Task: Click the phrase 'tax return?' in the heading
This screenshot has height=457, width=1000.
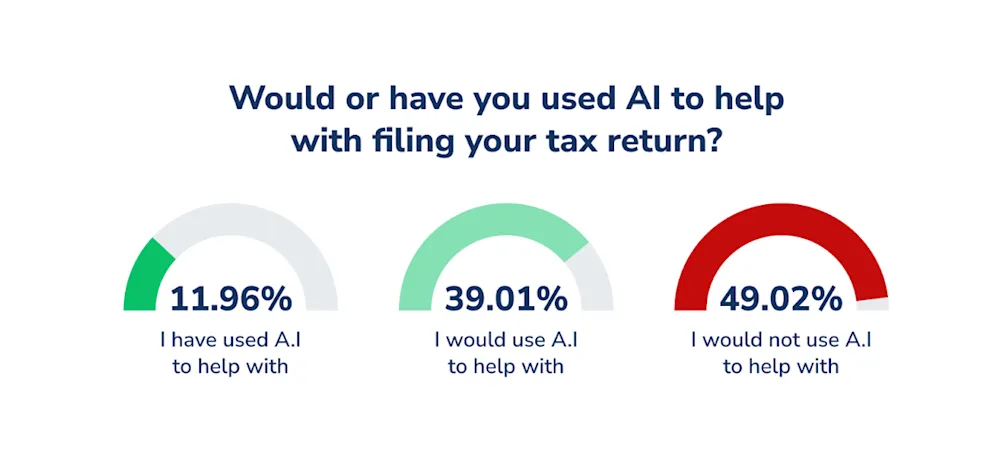Action: pyautogui.click(x=624, y=140)
